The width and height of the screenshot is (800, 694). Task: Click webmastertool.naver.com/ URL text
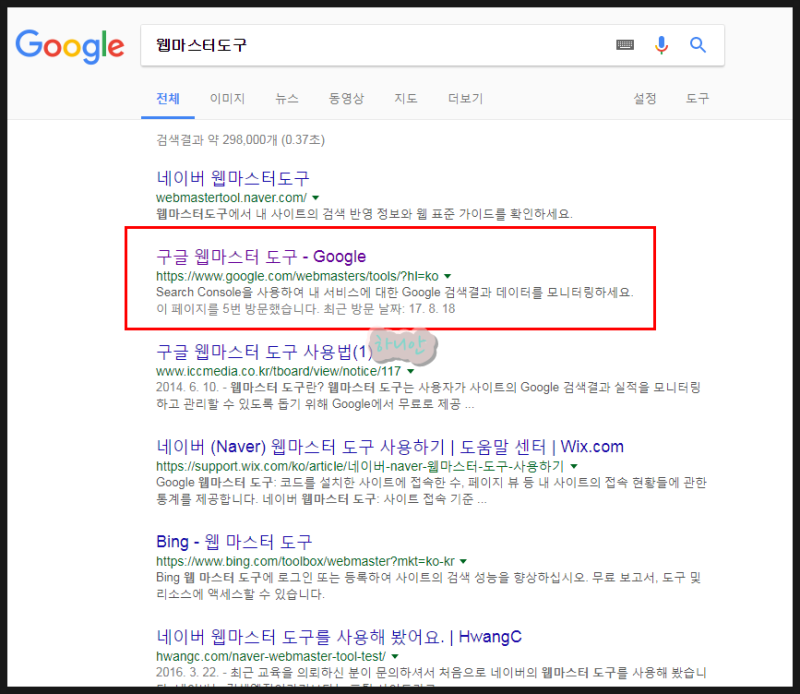click(231, 197)
